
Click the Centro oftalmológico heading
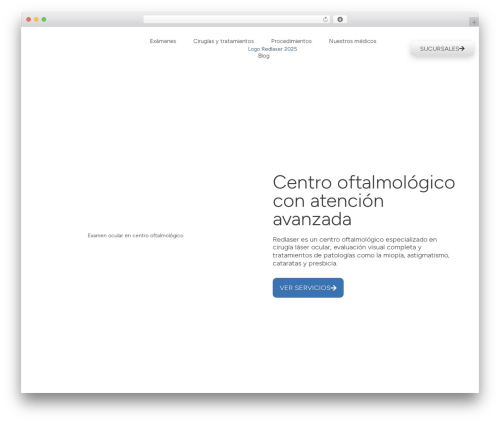[364, 201]
